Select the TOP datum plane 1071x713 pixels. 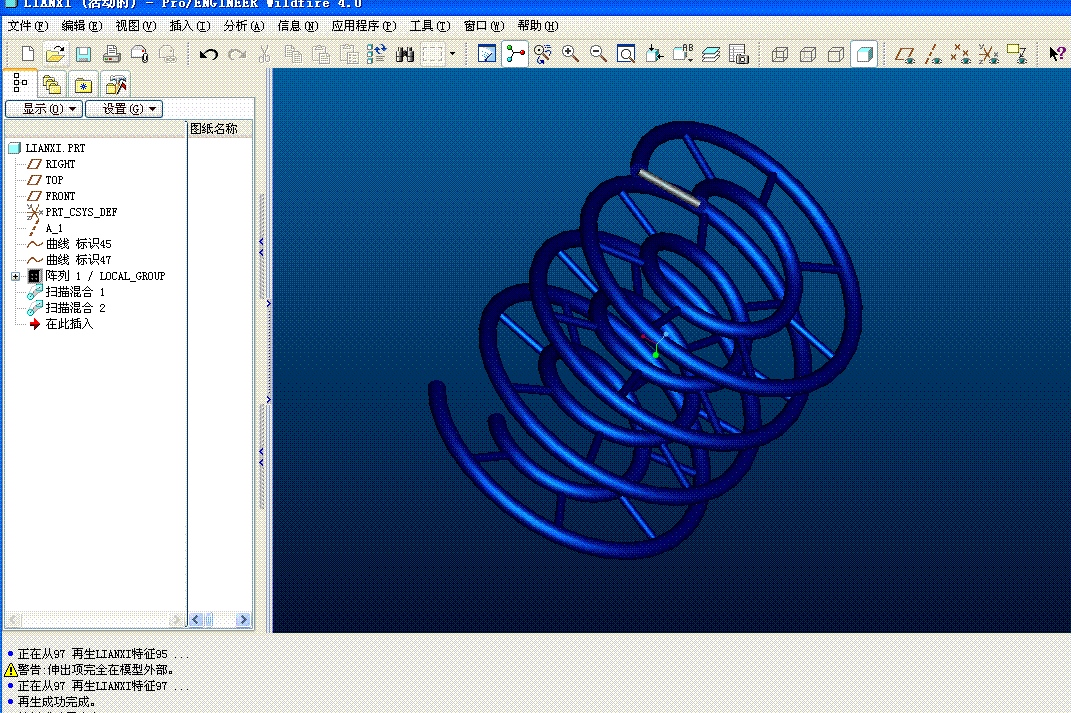45,180
